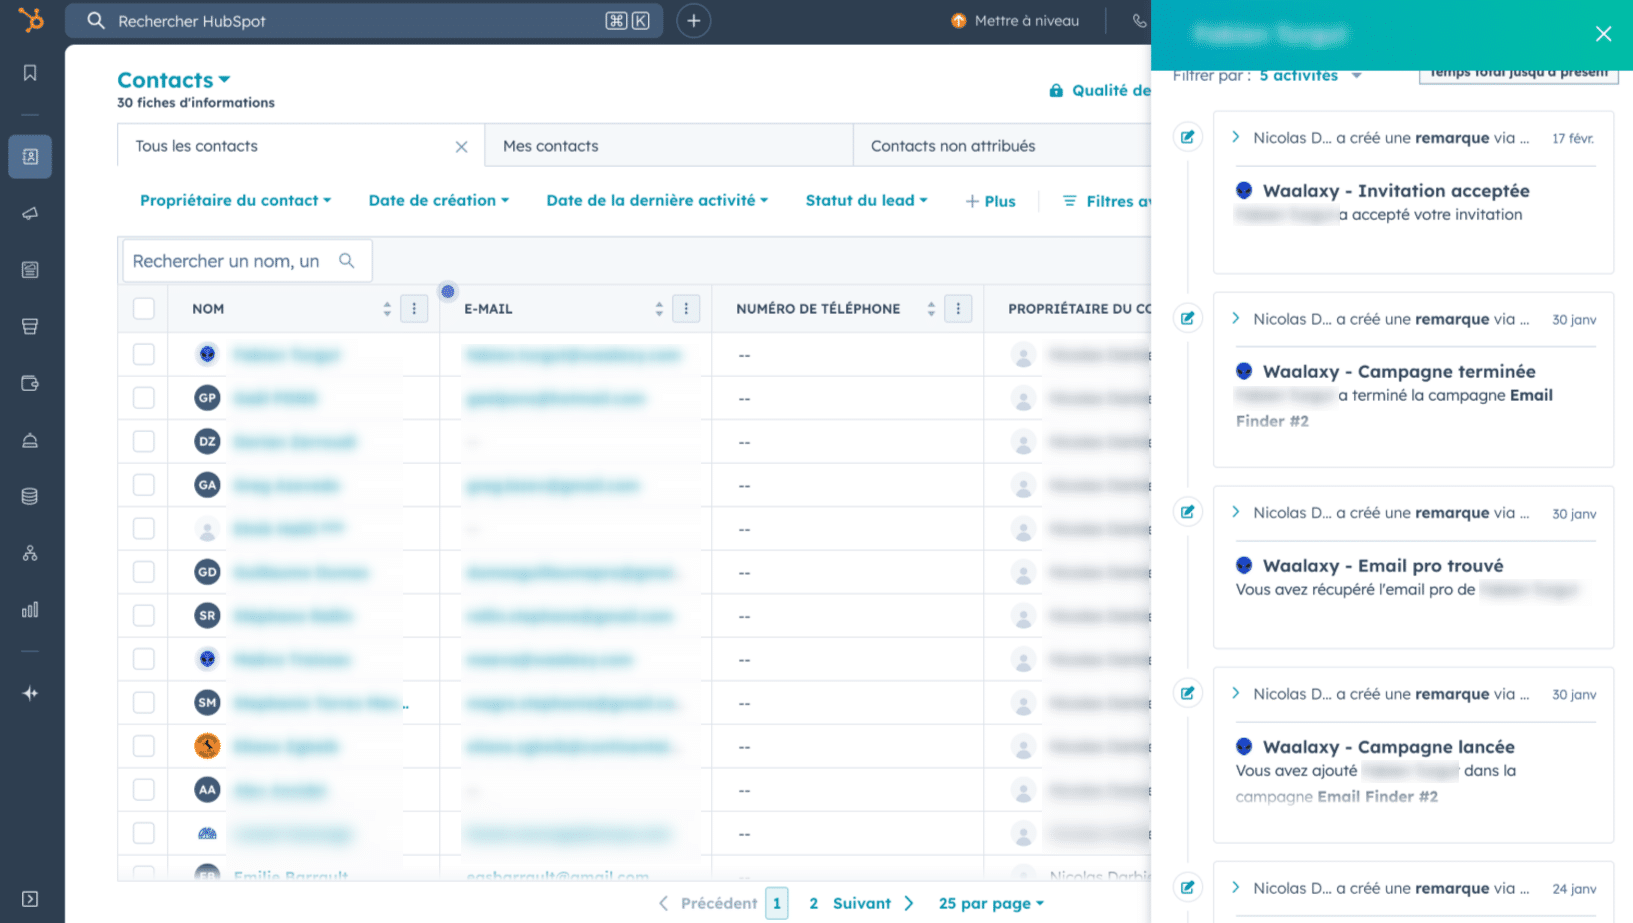The image size is (1633, 923).
Task: Open the Marketing megaphone icon
Action: pyautogui.click(x=30, y=213)
